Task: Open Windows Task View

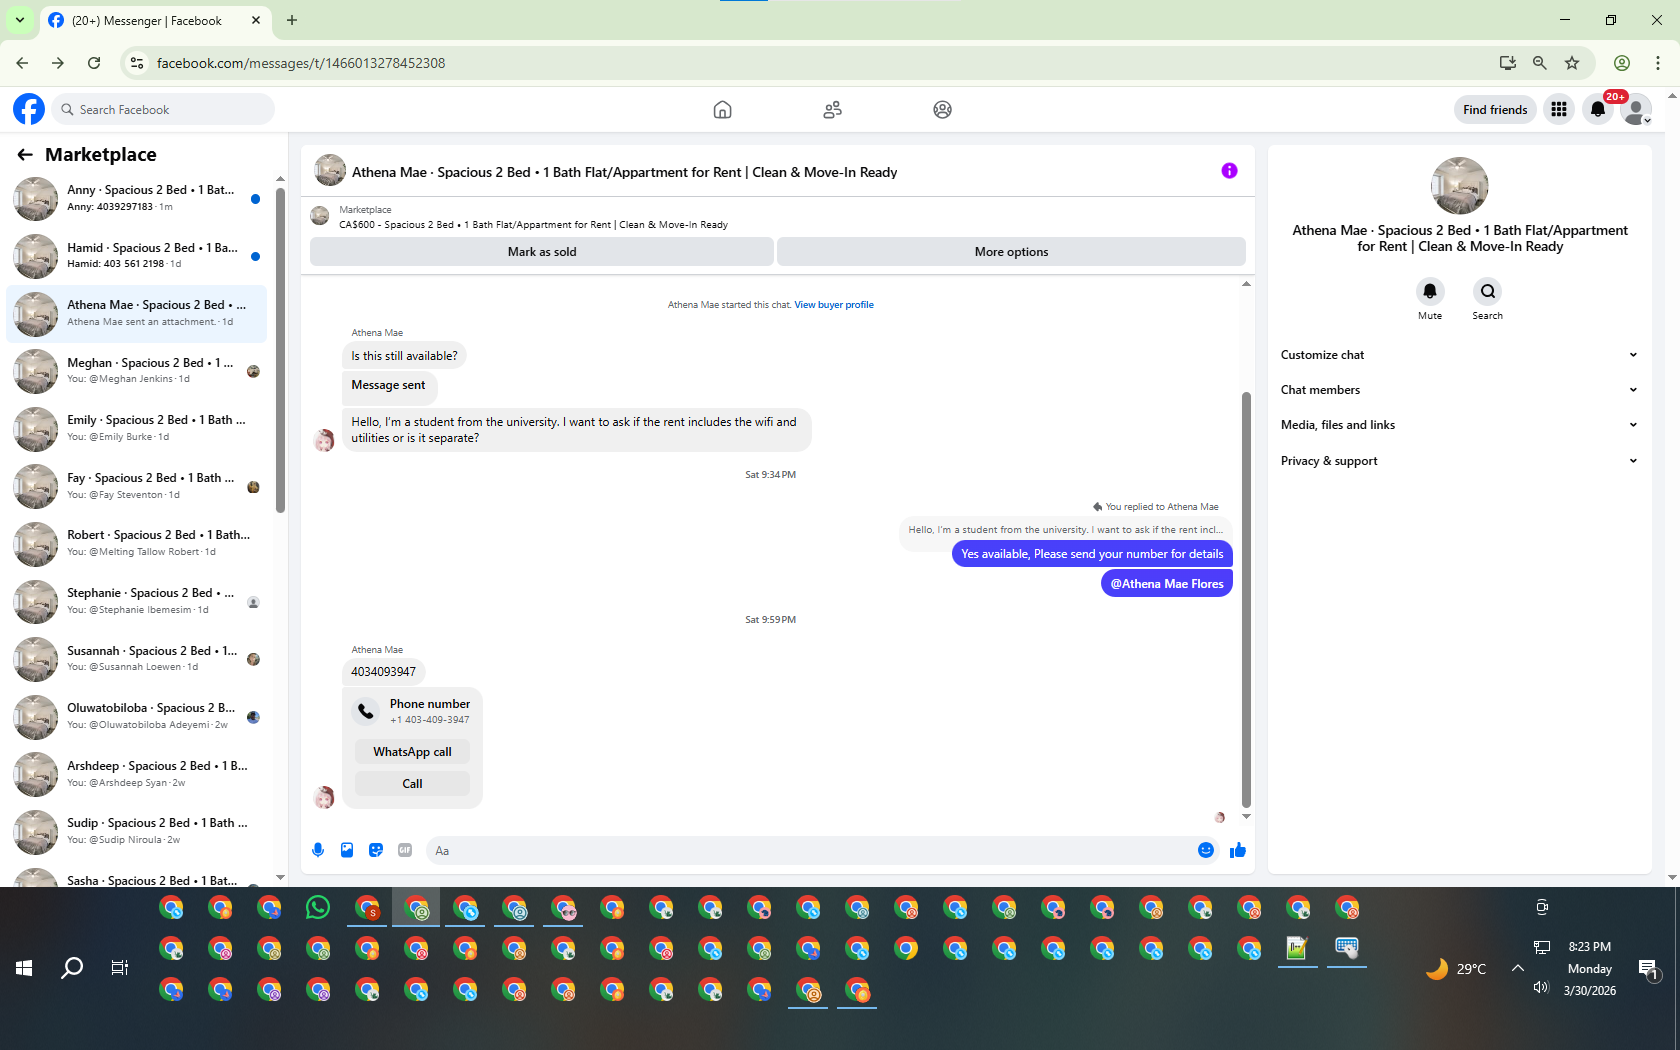Action: [x=120, y=968]
